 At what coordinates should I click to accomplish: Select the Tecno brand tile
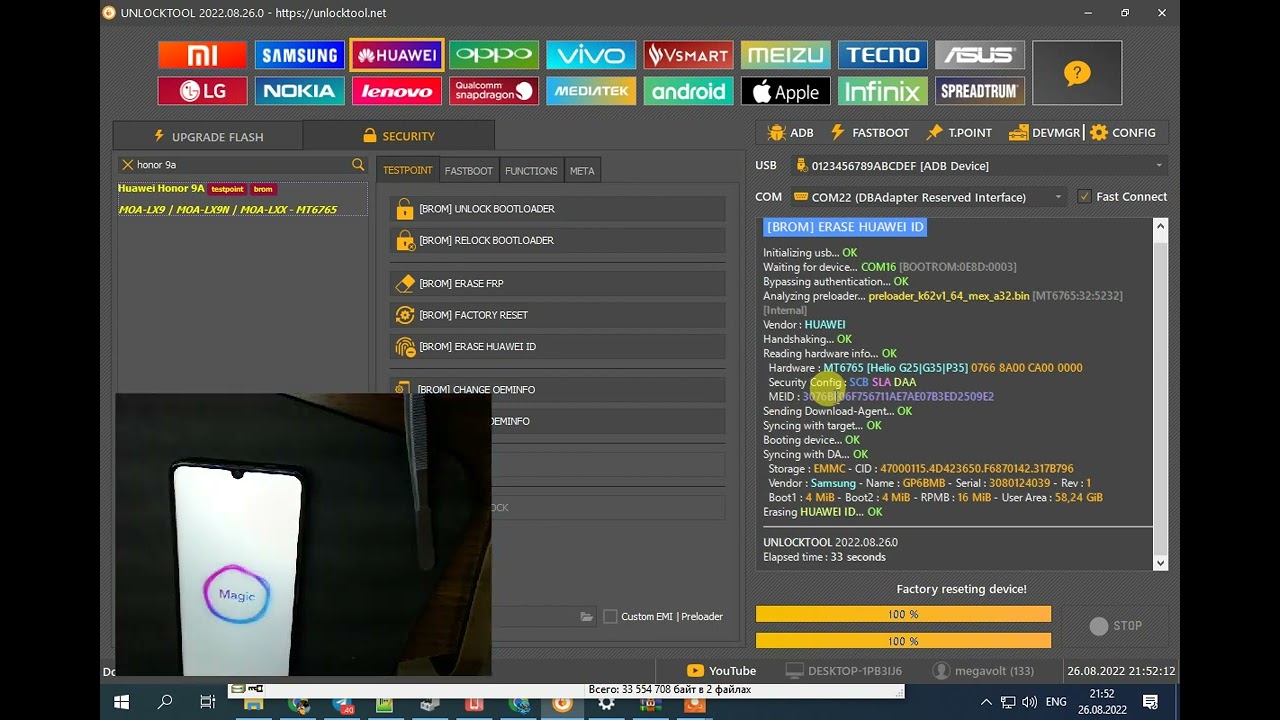coord(883,55)
